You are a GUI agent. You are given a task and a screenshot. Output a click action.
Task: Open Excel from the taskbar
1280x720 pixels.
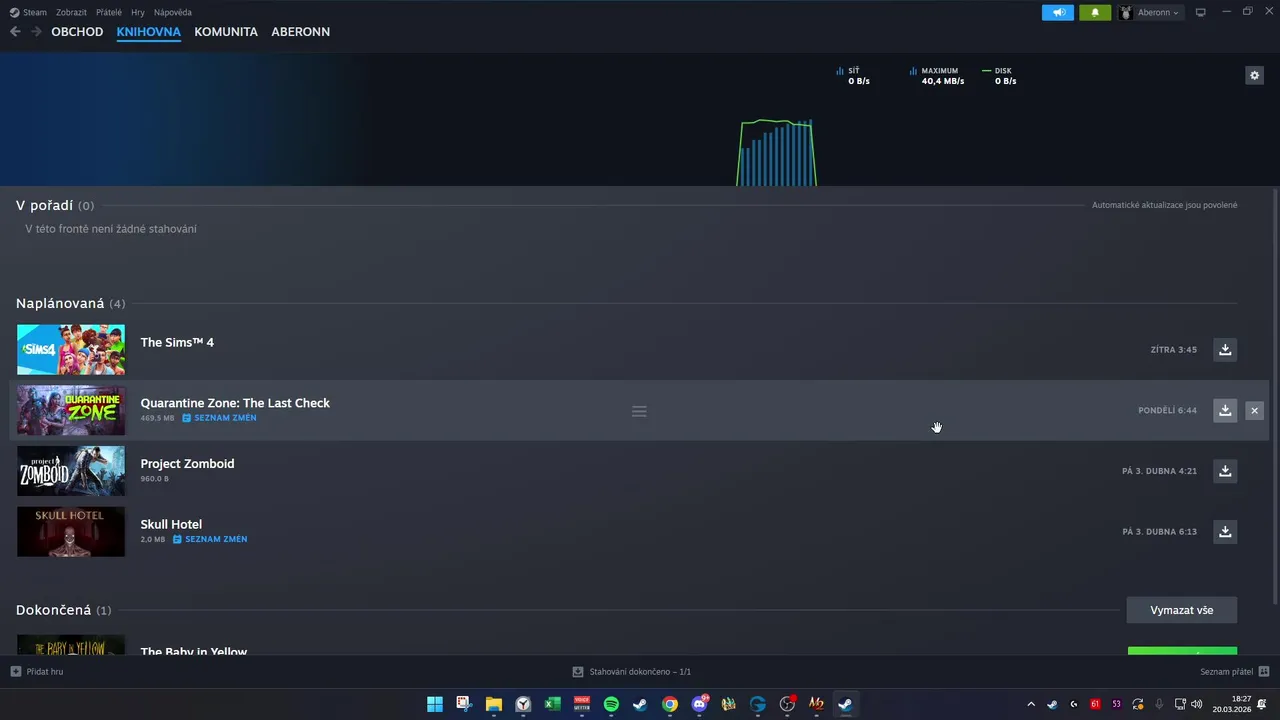point(552,704)
